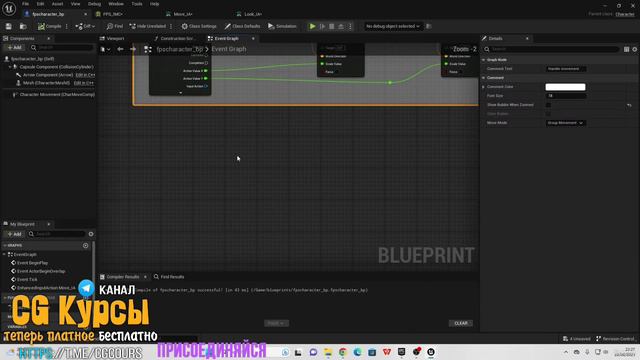
Task: Clear the compiler results with CLEAR
Action: pos(461,323)
